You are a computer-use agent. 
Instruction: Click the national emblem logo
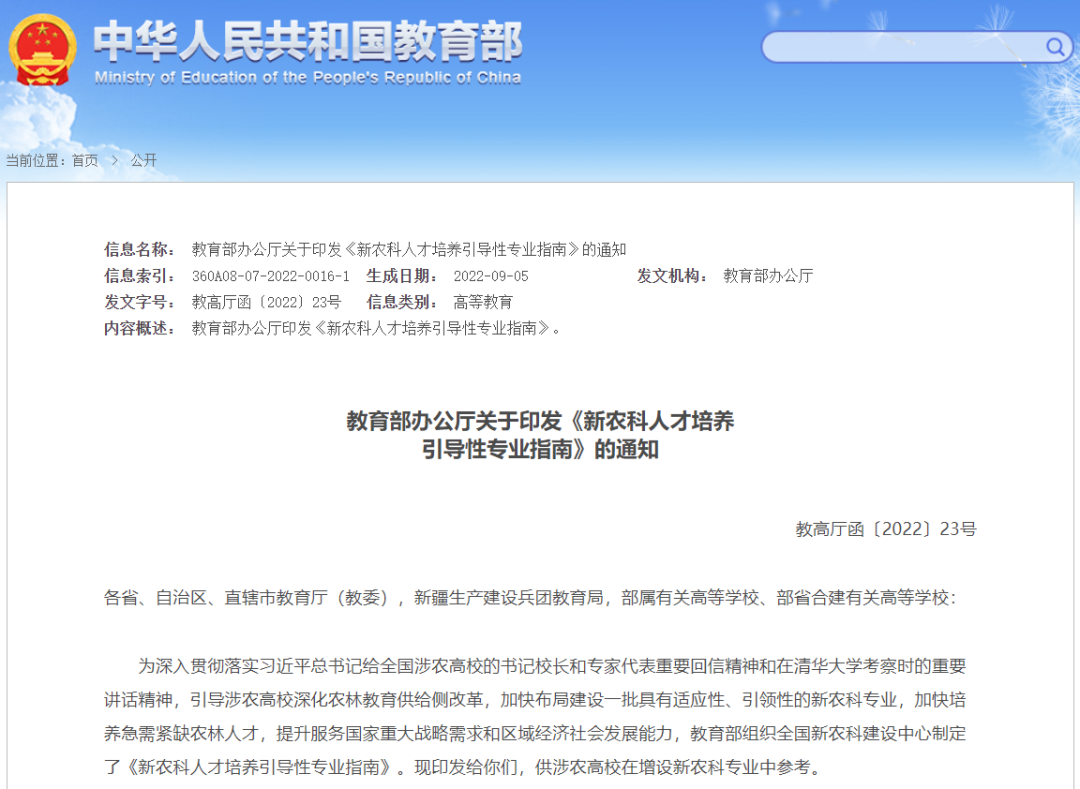42,51
